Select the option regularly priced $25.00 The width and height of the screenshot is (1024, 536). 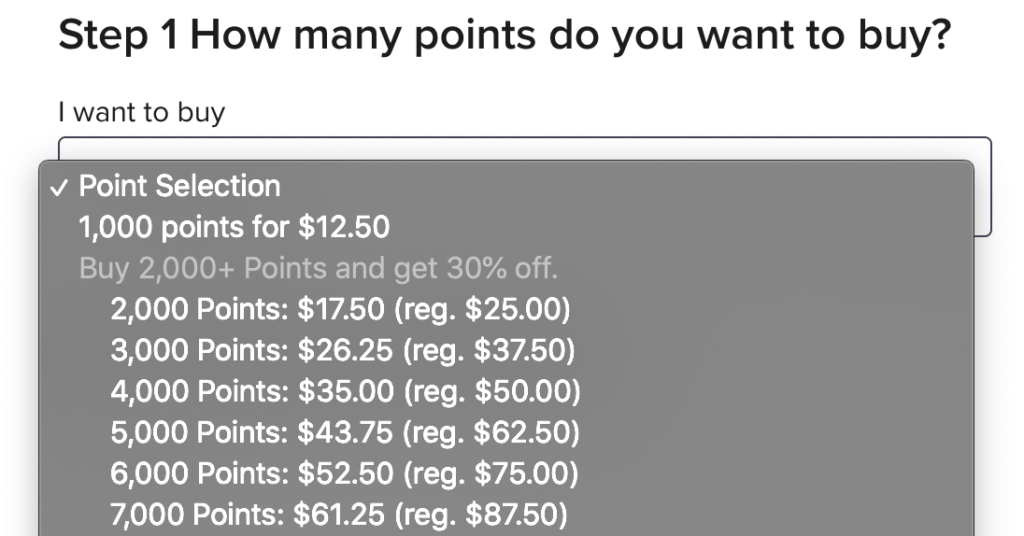[x=340, y=310]
